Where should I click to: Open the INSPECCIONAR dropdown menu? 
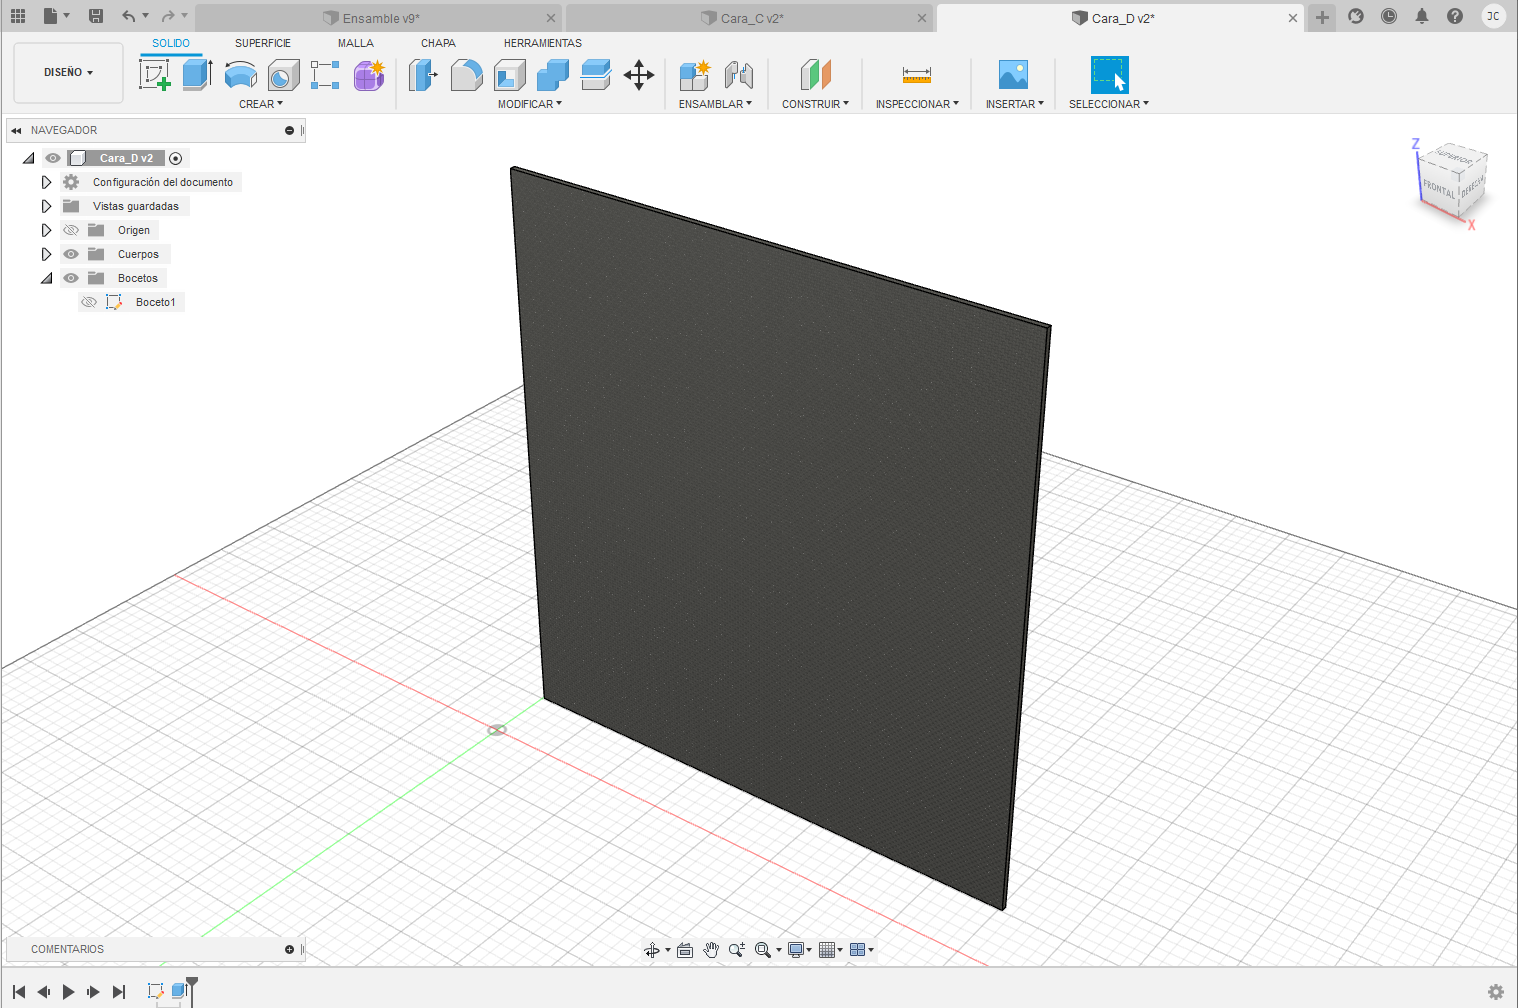[x=917, y=104]
